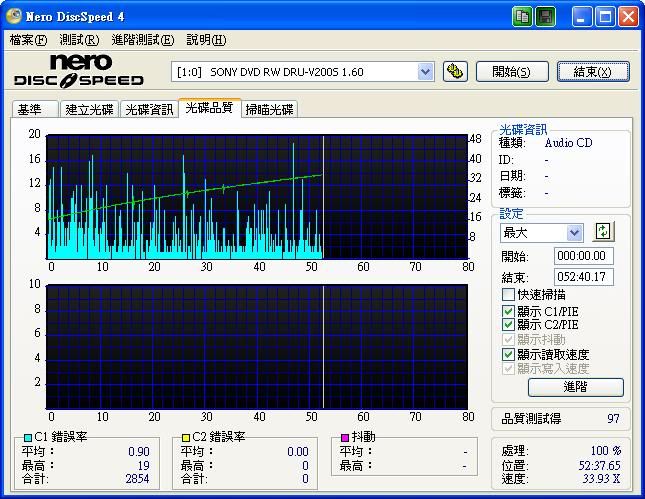The width and height of the screenshot is (645, 499).
Task: Switch to the 掃瞄光碟 tab
Action: click(269, 109)
